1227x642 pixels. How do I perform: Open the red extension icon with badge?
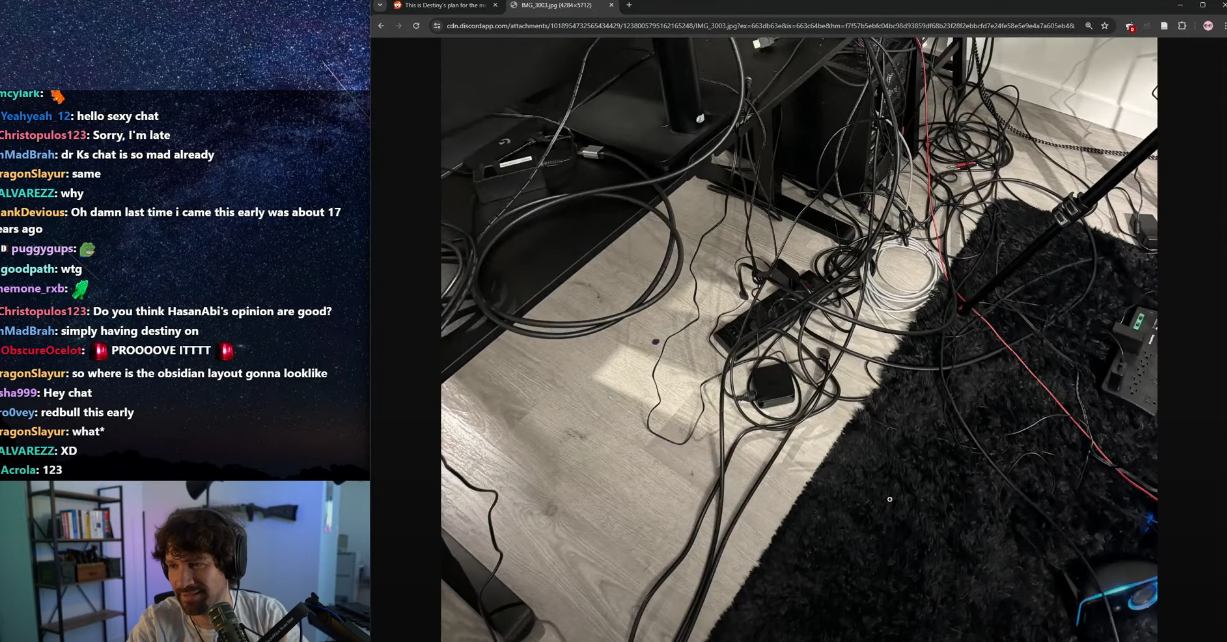click(1130, 26)
